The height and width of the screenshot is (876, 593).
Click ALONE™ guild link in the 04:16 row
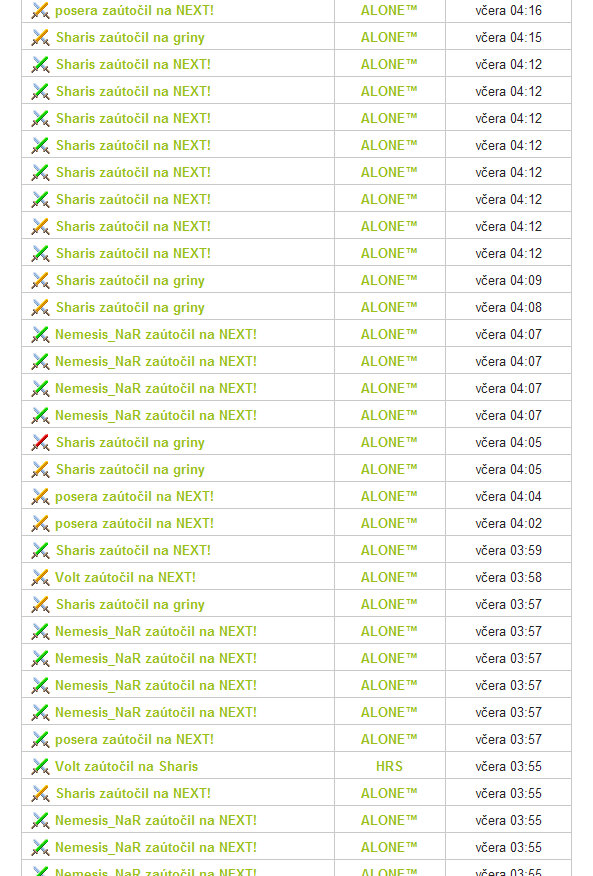coord(389,11)
